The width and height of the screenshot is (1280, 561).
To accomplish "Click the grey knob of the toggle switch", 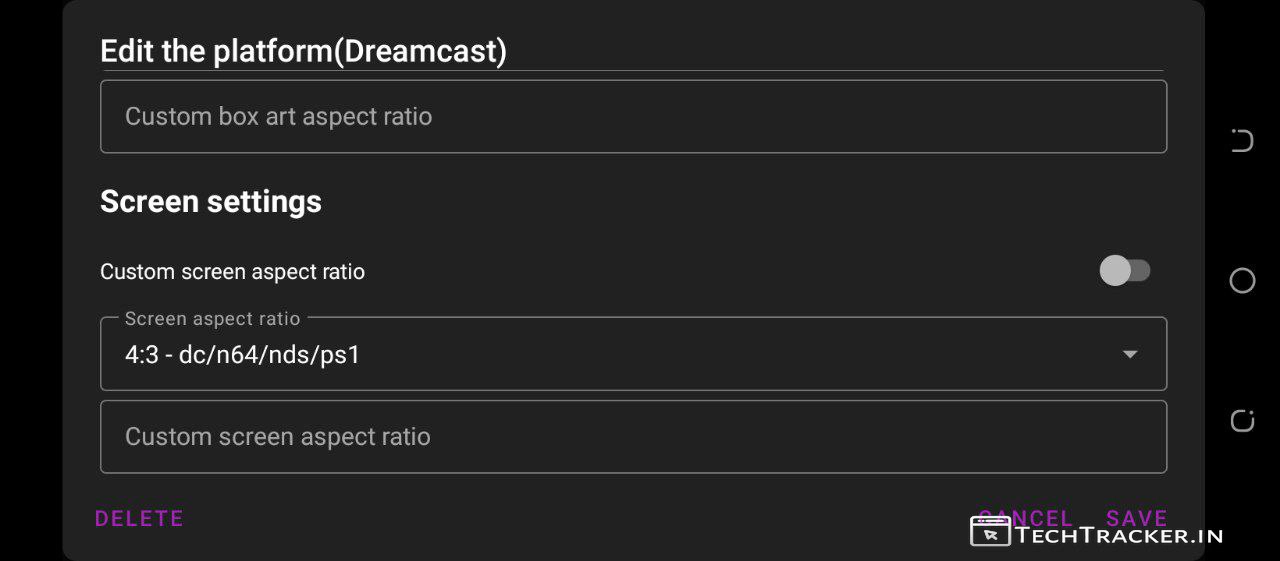I will tap(1115, 271).
